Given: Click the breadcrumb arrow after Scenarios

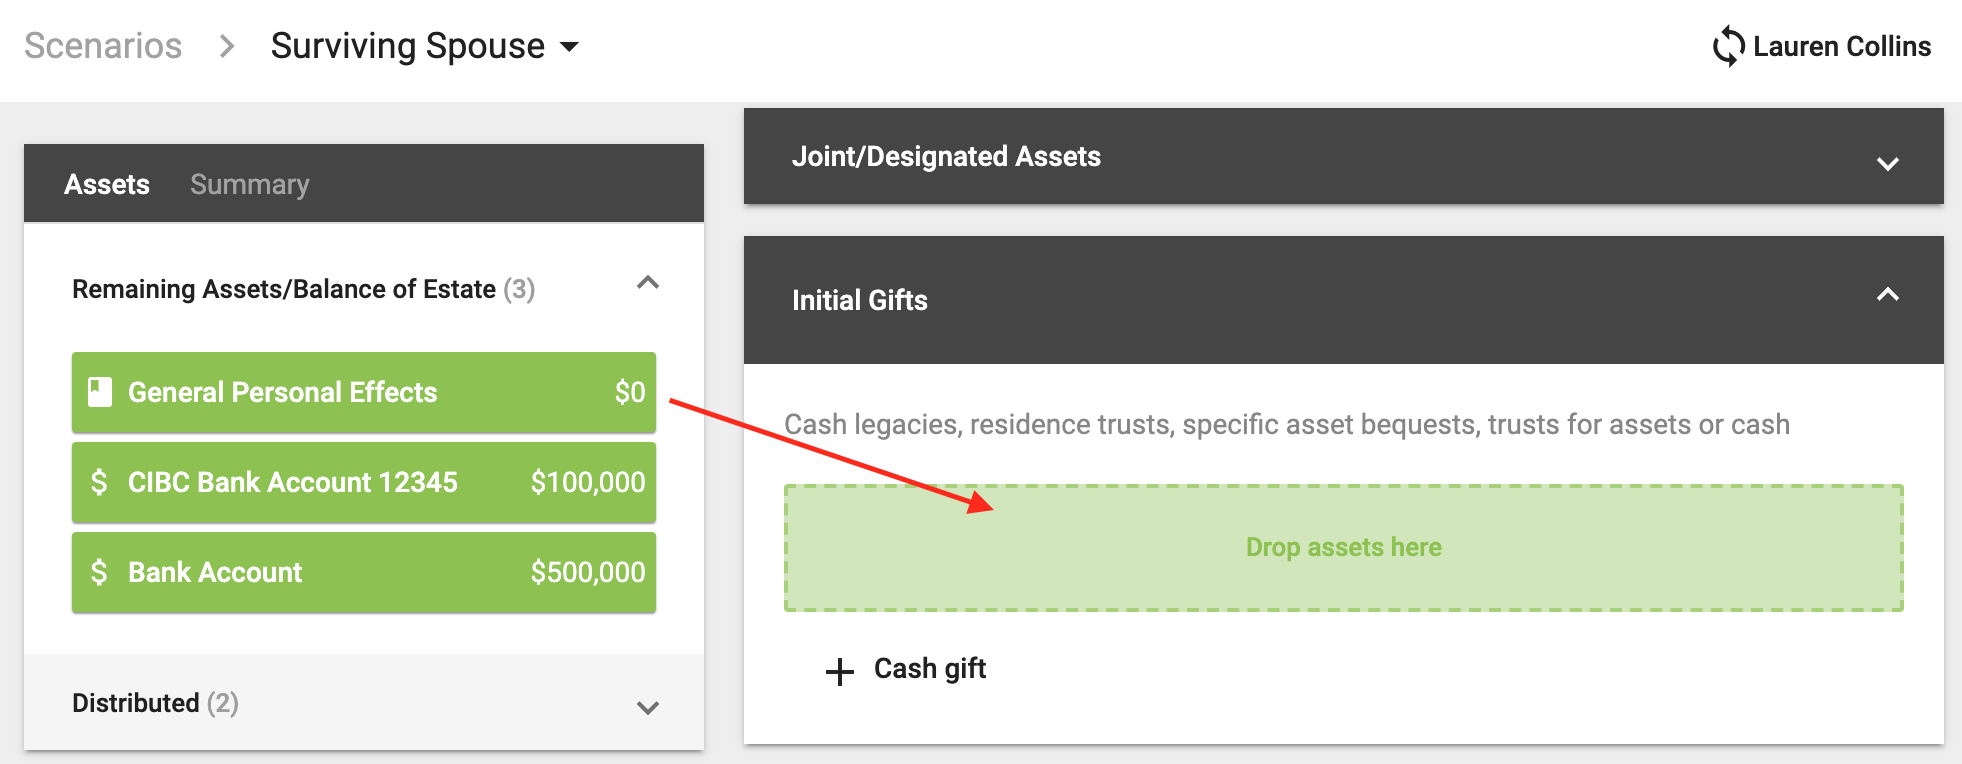Looking at the screenshot, I should [x=227, y=46].
